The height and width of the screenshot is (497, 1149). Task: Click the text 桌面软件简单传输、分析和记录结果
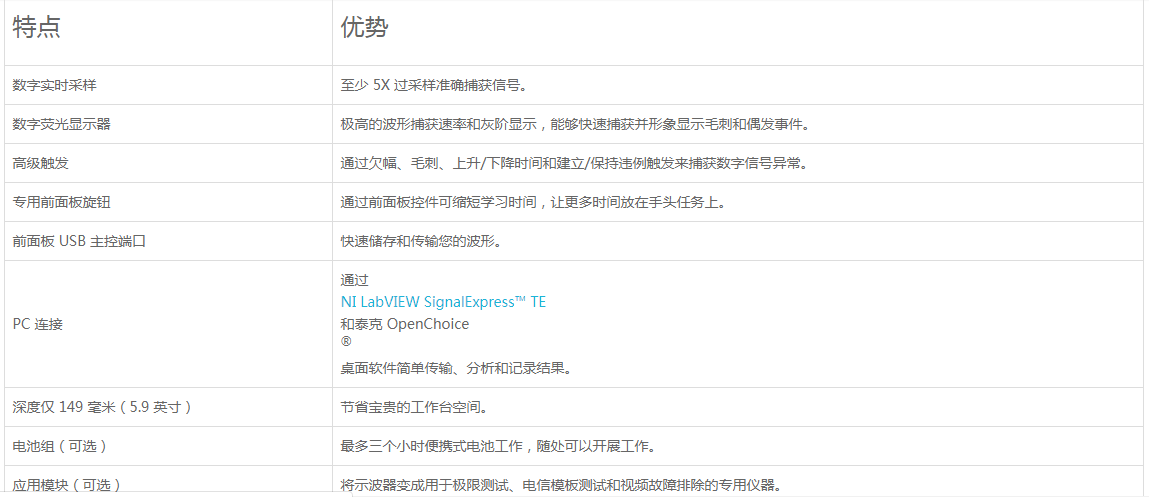click(456, 368)
